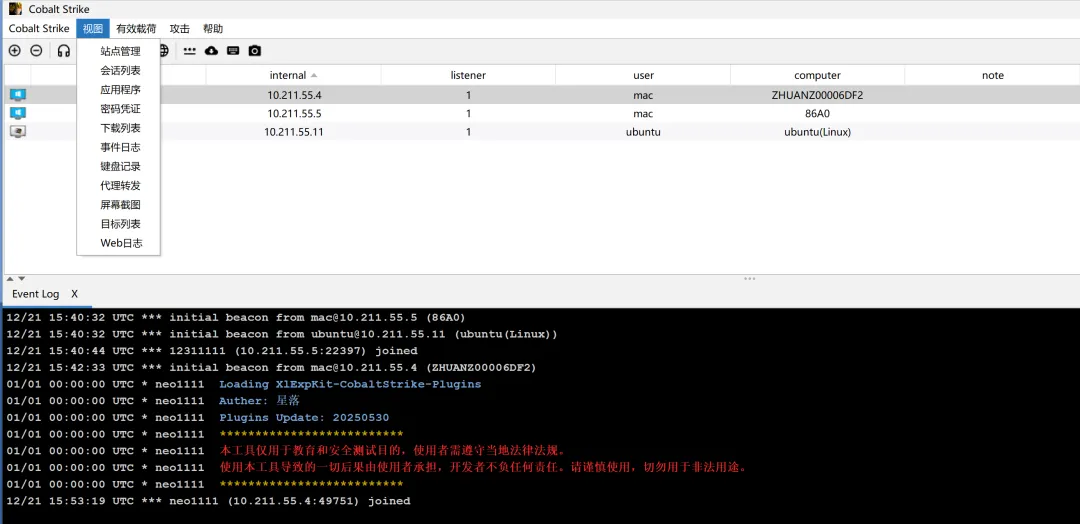Choose 目标列表 from the menu
Image resolution: width=1080 pixels, height=524 pixels.
120,224
